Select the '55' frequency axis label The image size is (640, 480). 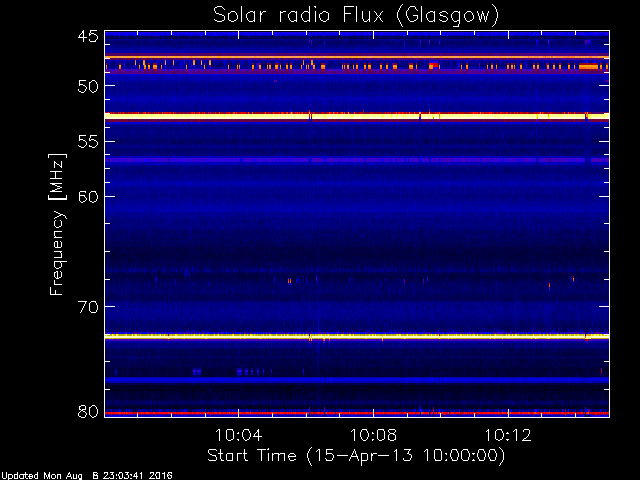pos(88,142)
